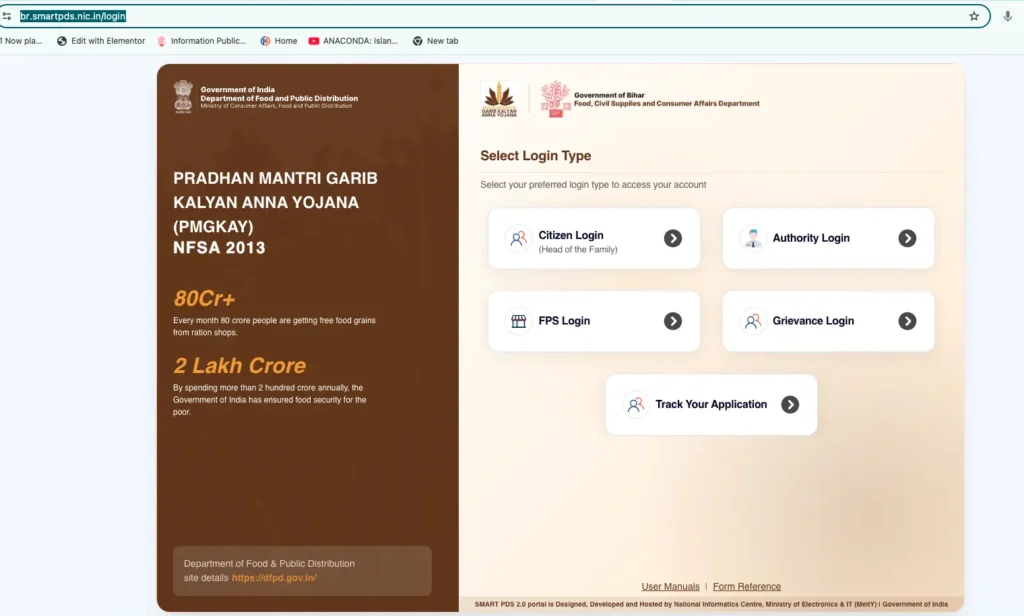Click the 80Cr+ statistic text

coord(204,299)
